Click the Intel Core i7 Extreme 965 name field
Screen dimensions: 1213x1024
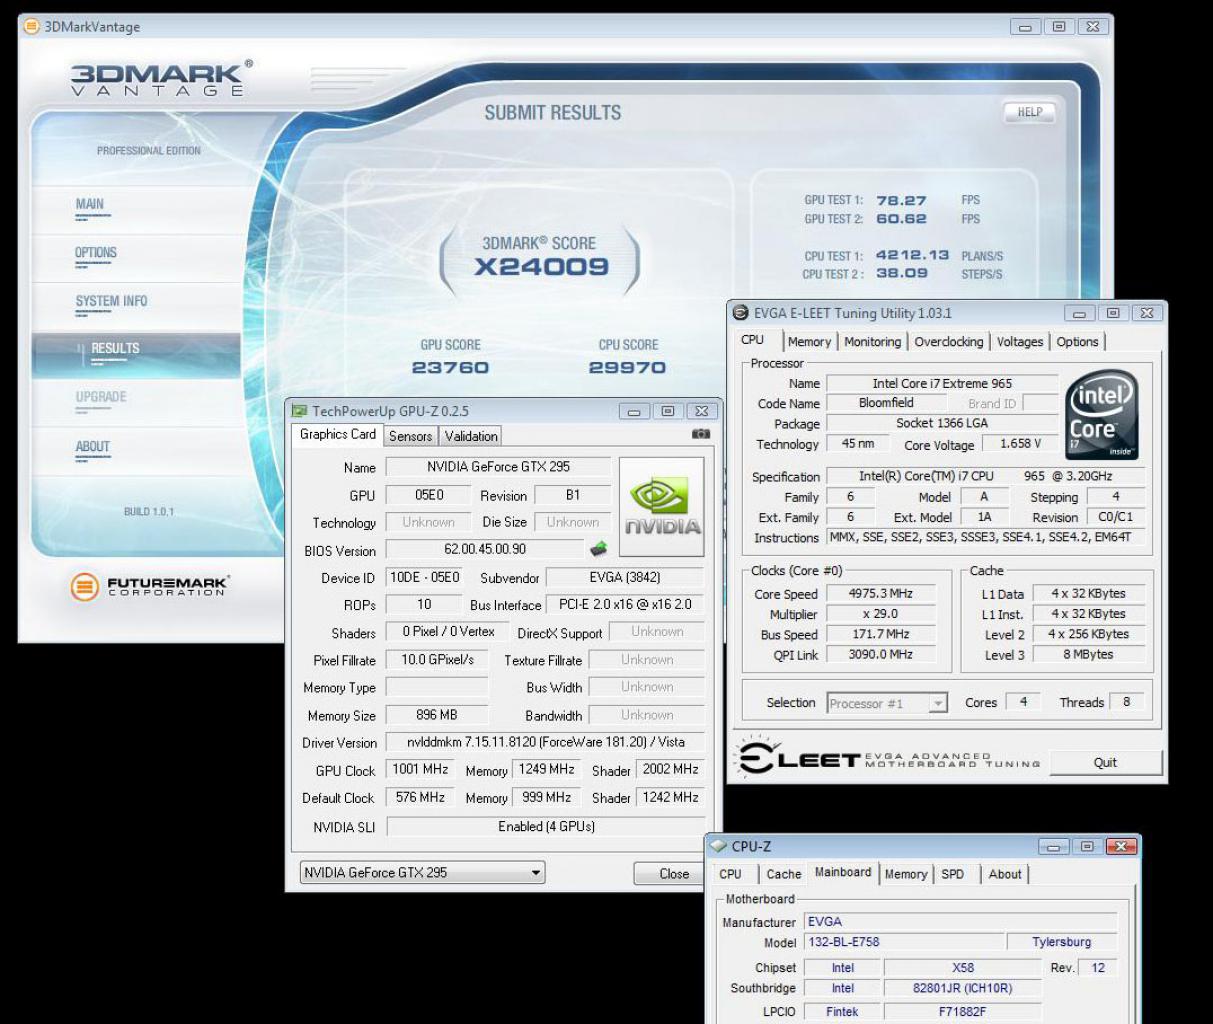[942, 383]
